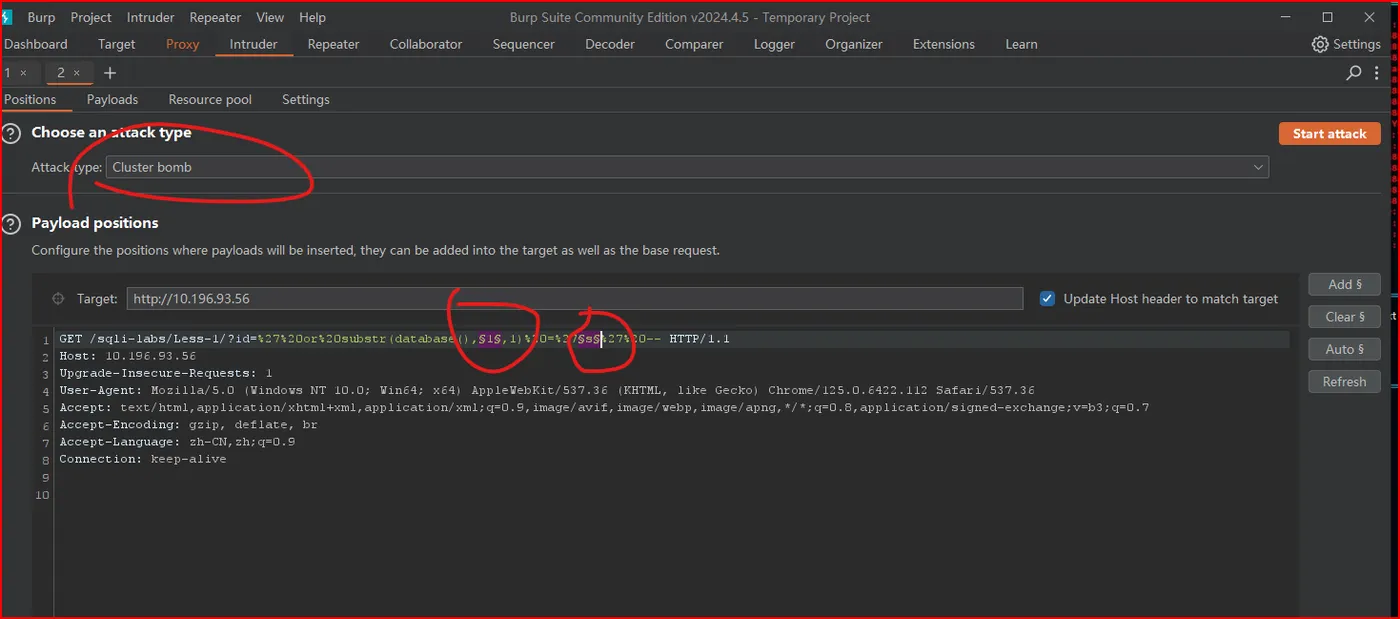This screenshot has height=619, width=1400.
Task: Open the Comparer tab
Action: tap(694, 44)
